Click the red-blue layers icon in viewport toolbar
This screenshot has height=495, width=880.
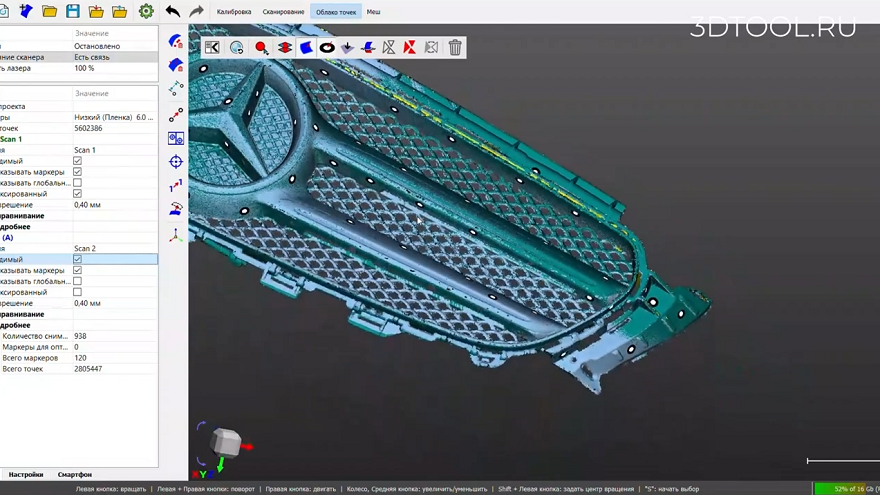[x=285, y=48]
